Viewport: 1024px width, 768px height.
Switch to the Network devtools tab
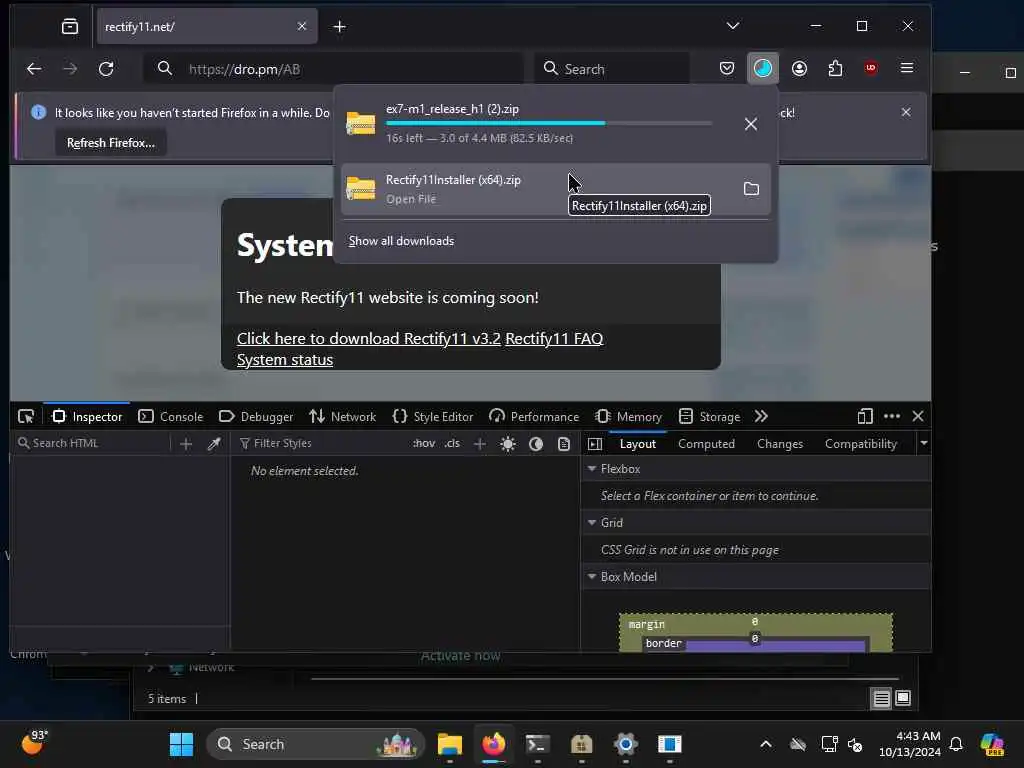(x=343, y=417)
